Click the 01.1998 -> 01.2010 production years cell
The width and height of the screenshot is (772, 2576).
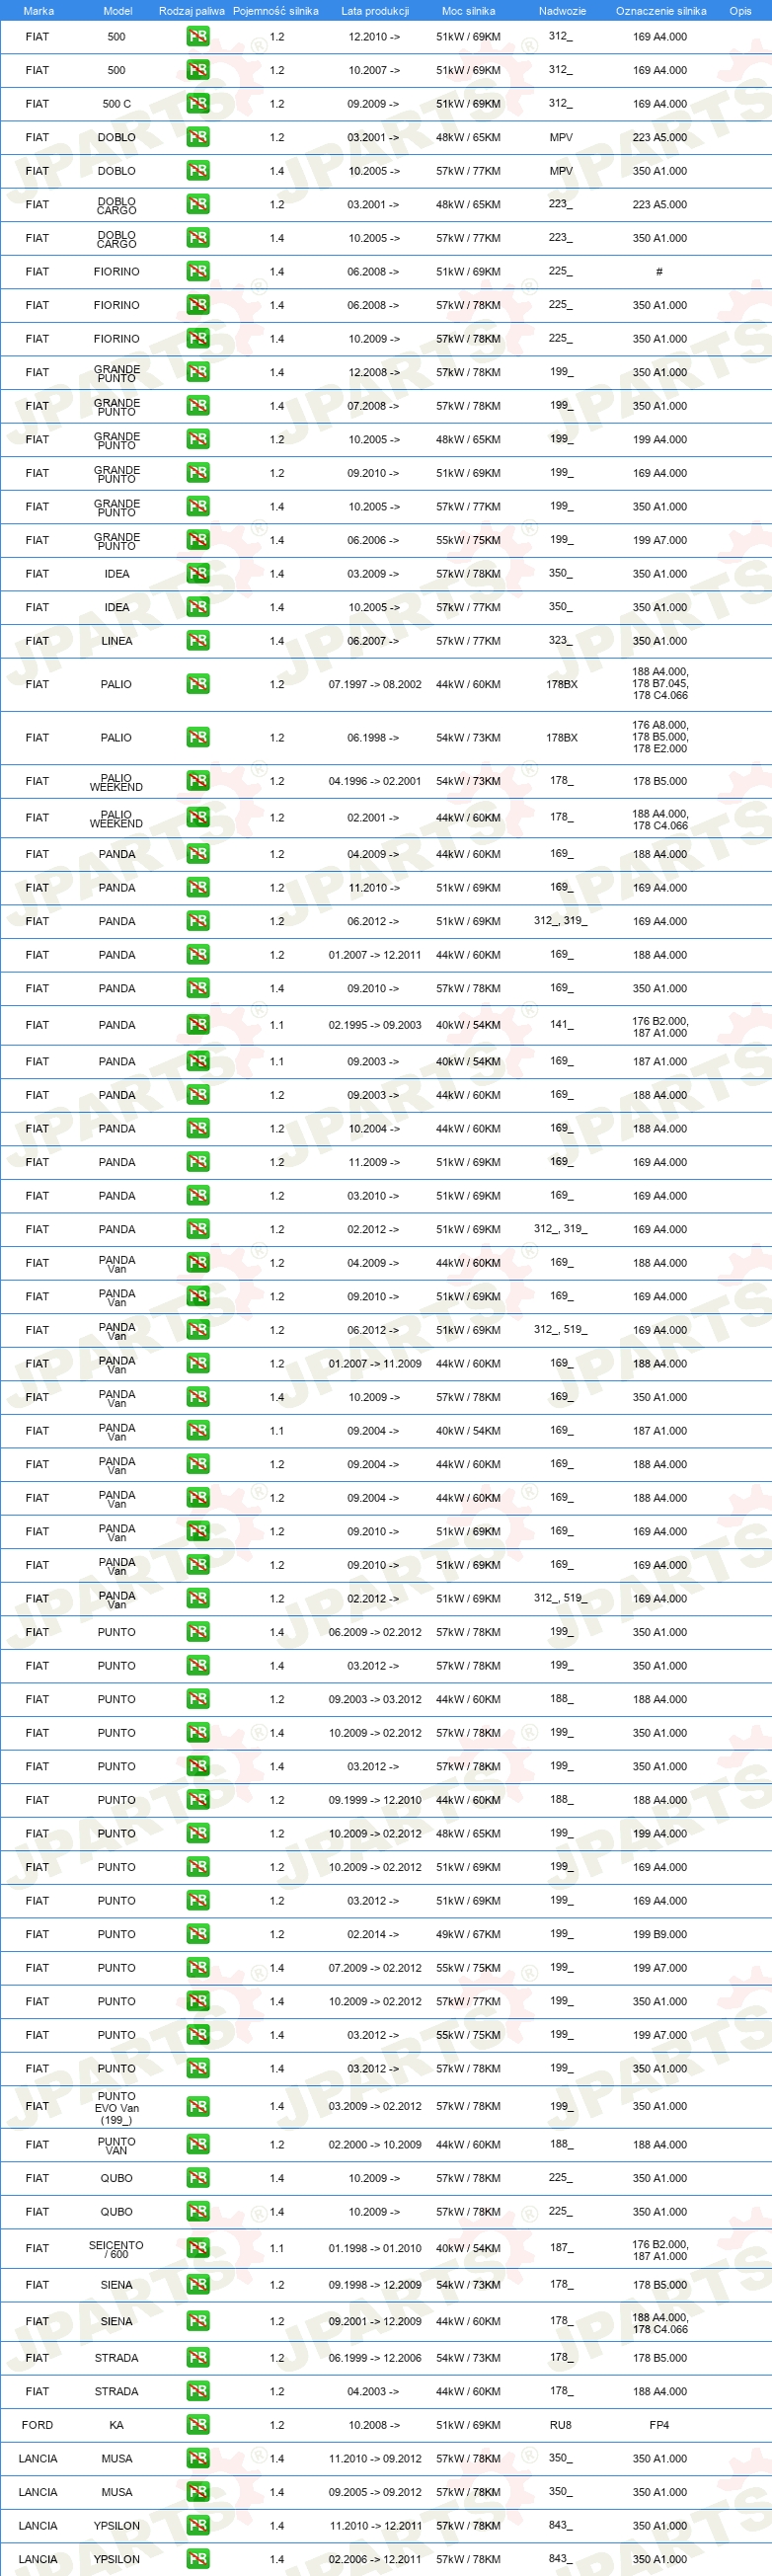[375, 2249]
